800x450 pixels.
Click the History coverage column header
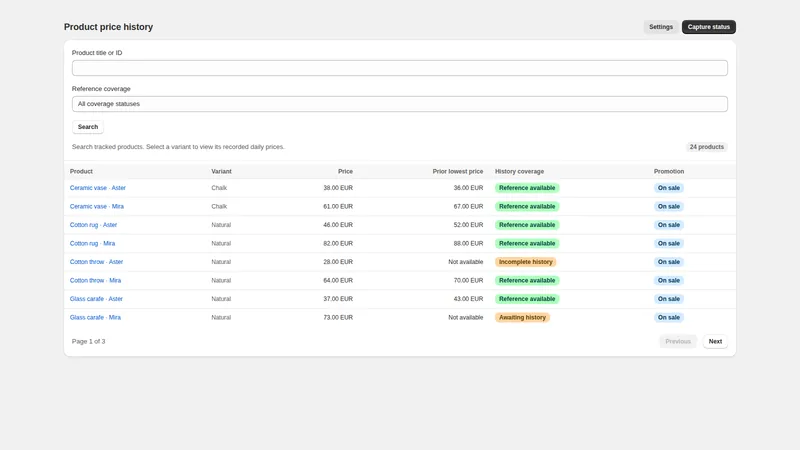(x=519, y=171)
